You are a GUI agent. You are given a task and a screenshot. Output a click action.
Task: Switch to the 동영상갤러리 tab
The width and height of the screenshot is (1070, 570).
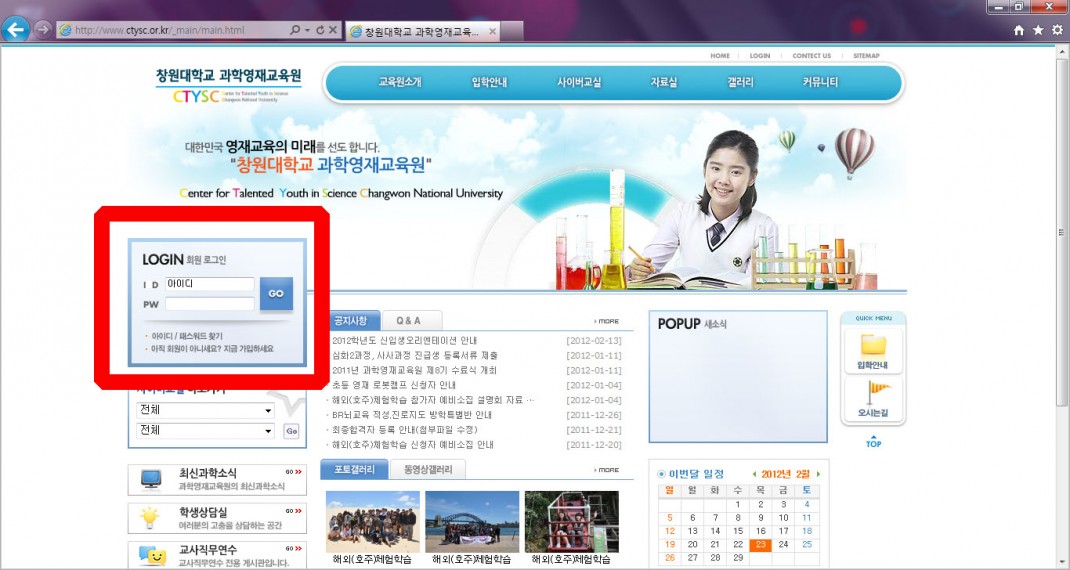click(427, 470)
